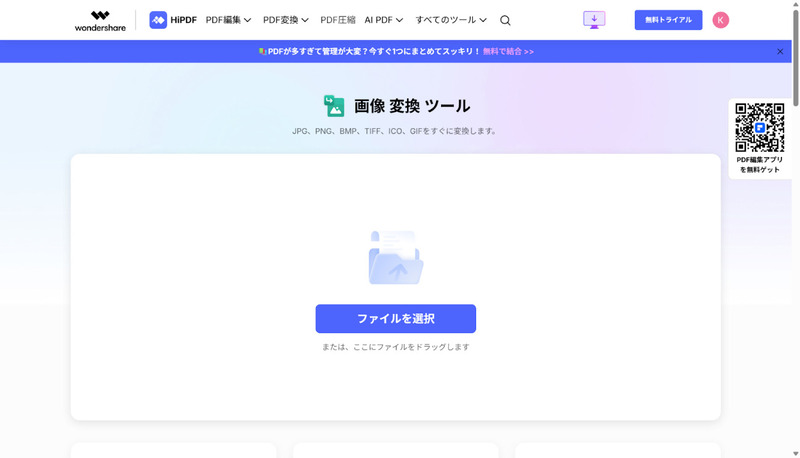Click the PDF app QR code
This screenshot has height=458, width=800.
pyautogui.click(x=760, y=127)
